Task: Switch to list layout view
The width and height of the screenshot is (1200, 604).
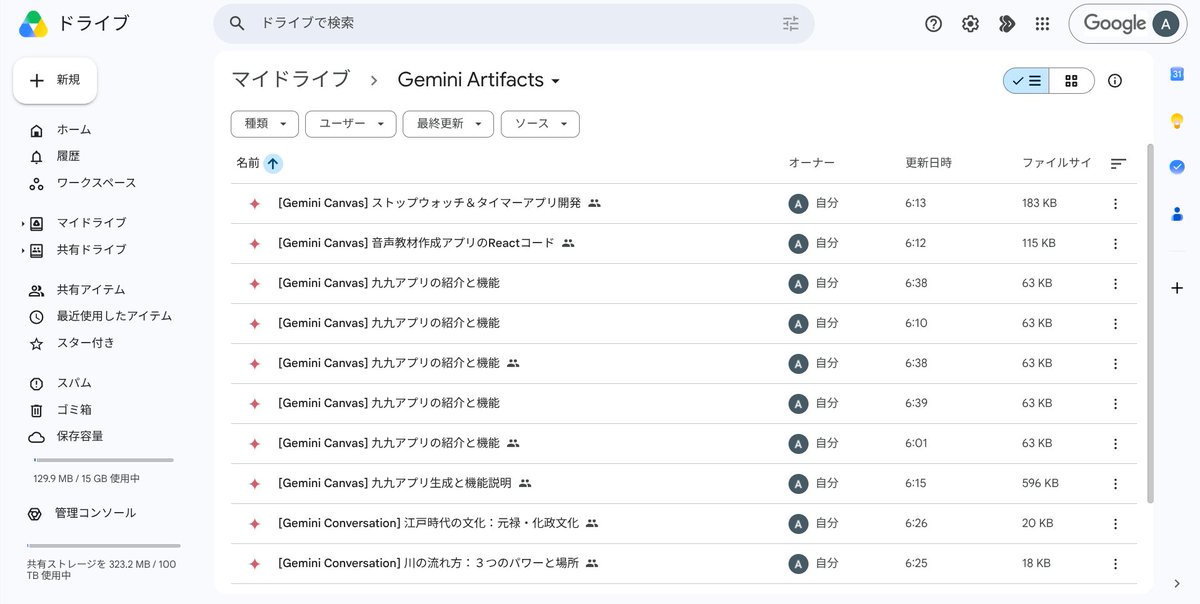Action: pyautogui.click(x=1027, y=81)
